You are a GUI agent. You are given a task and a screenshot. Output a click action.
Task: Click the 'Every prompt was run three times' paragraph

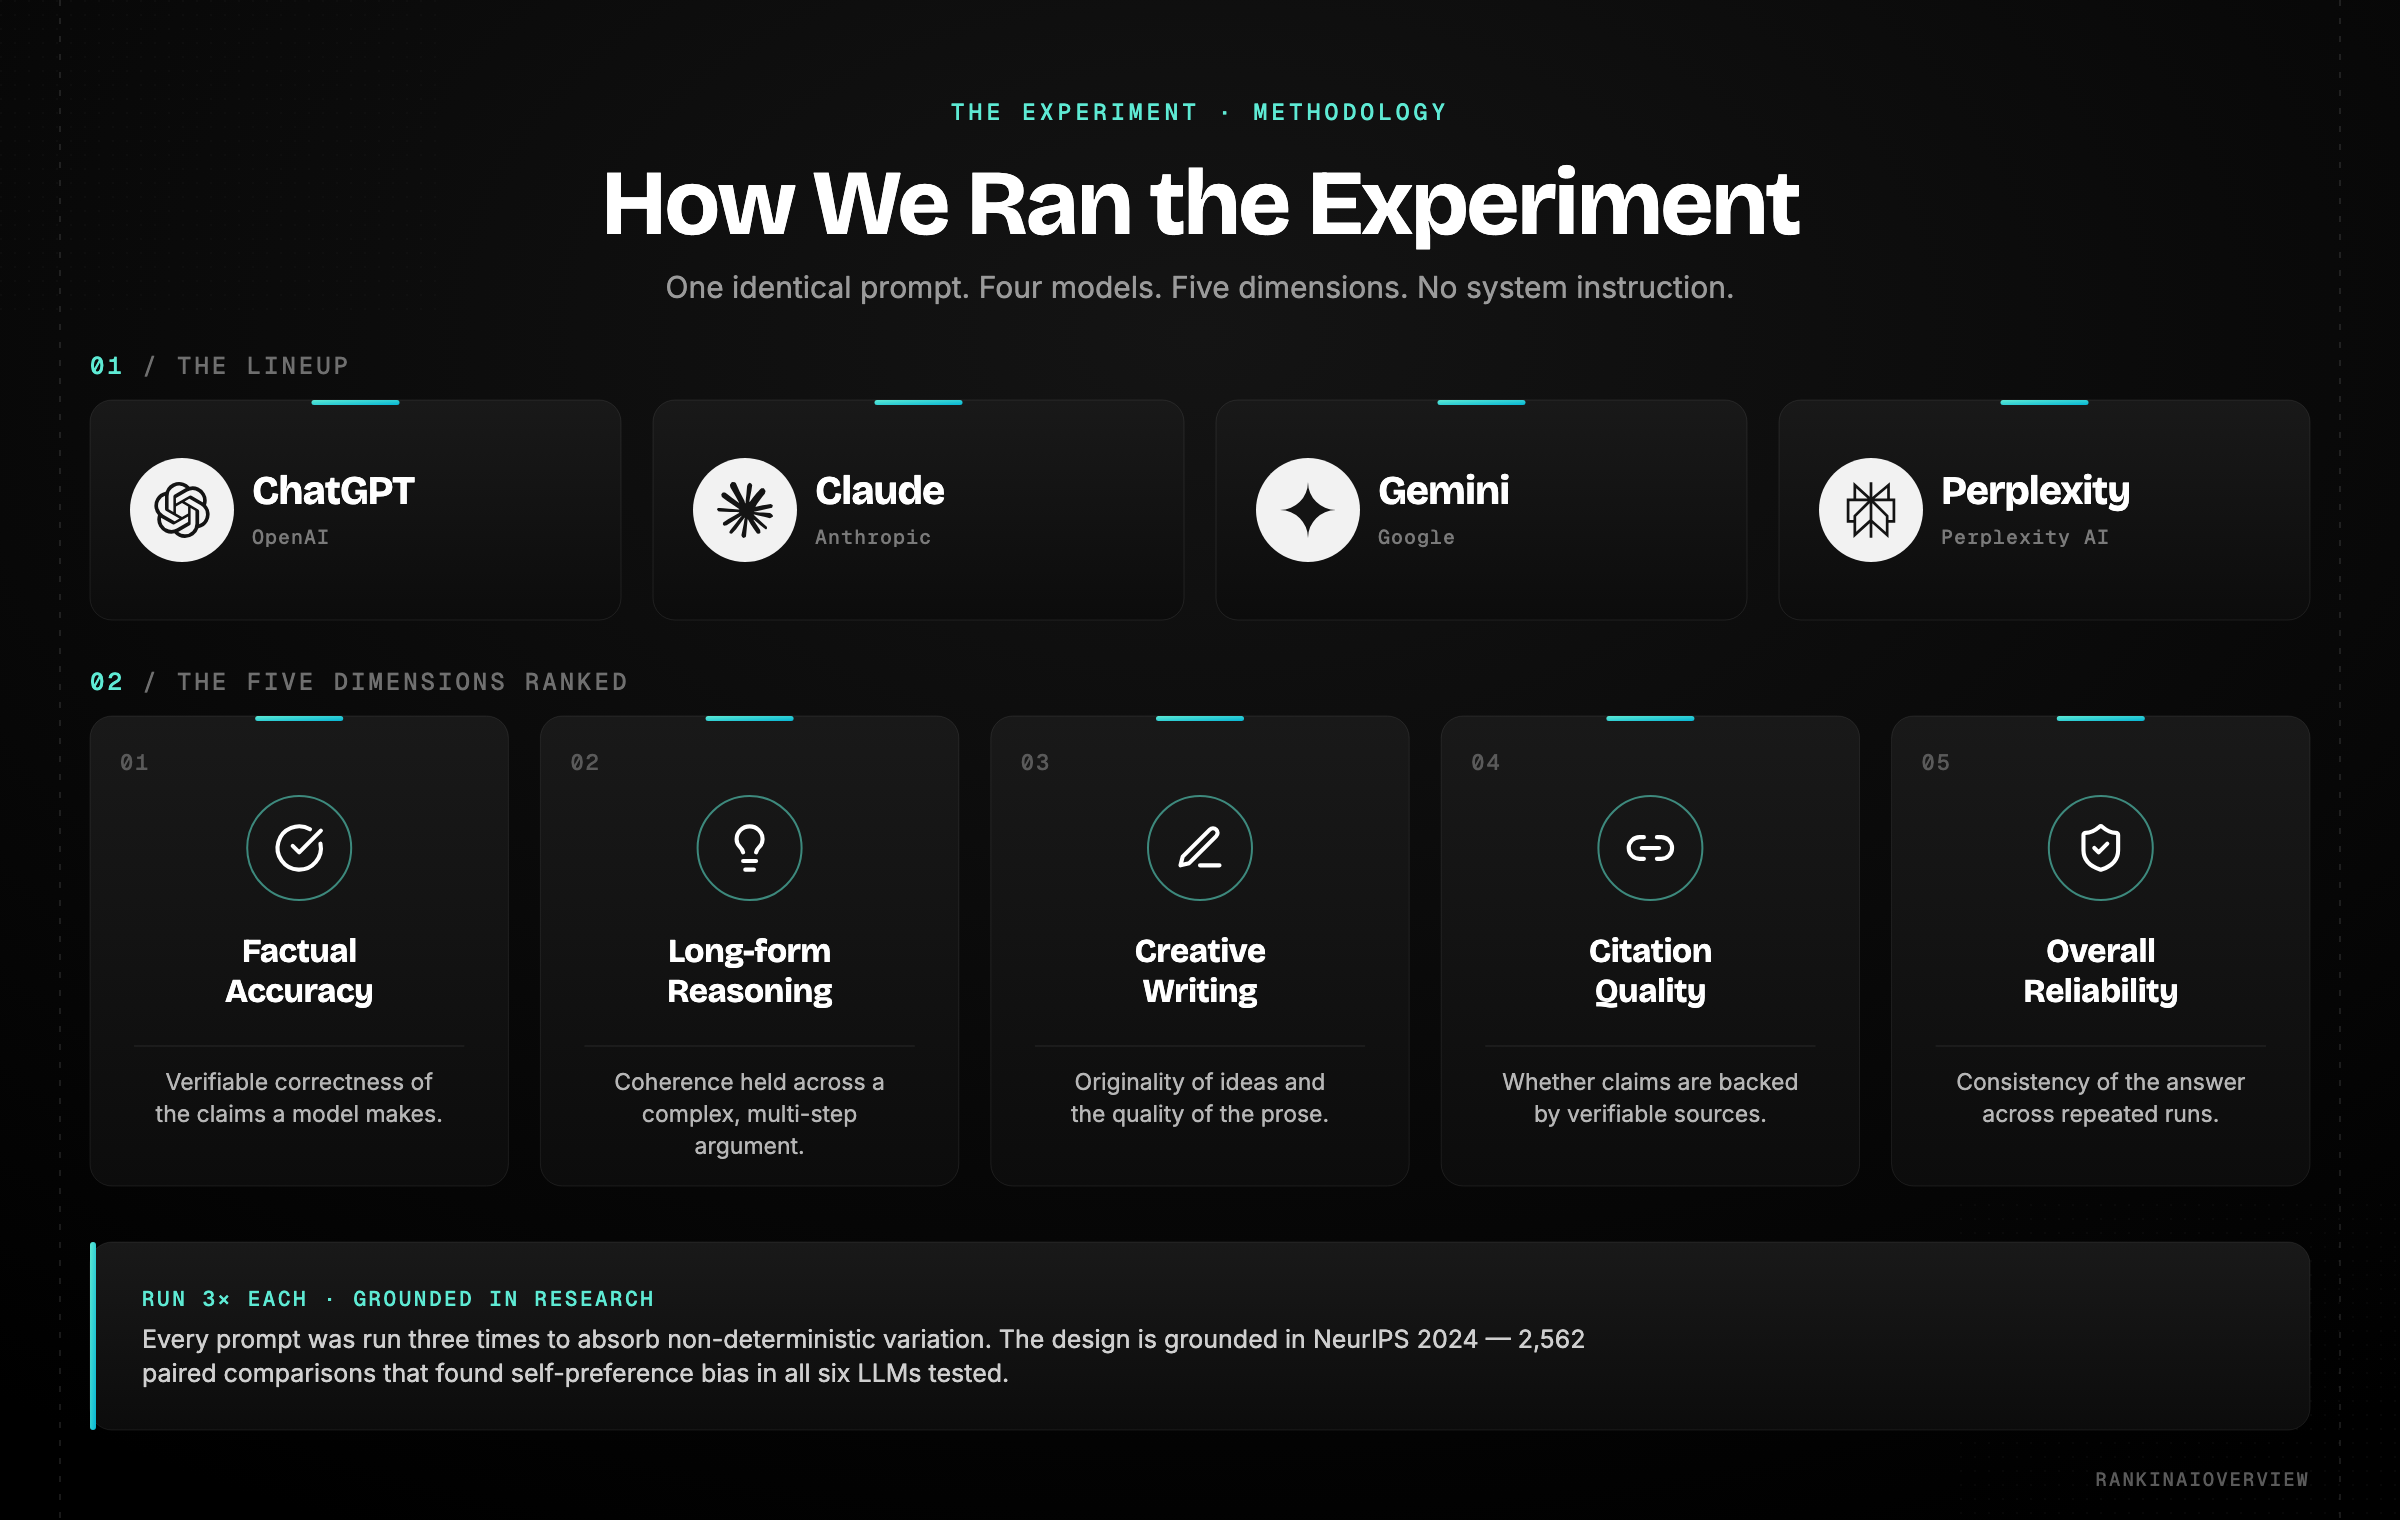coord(863,1356)
